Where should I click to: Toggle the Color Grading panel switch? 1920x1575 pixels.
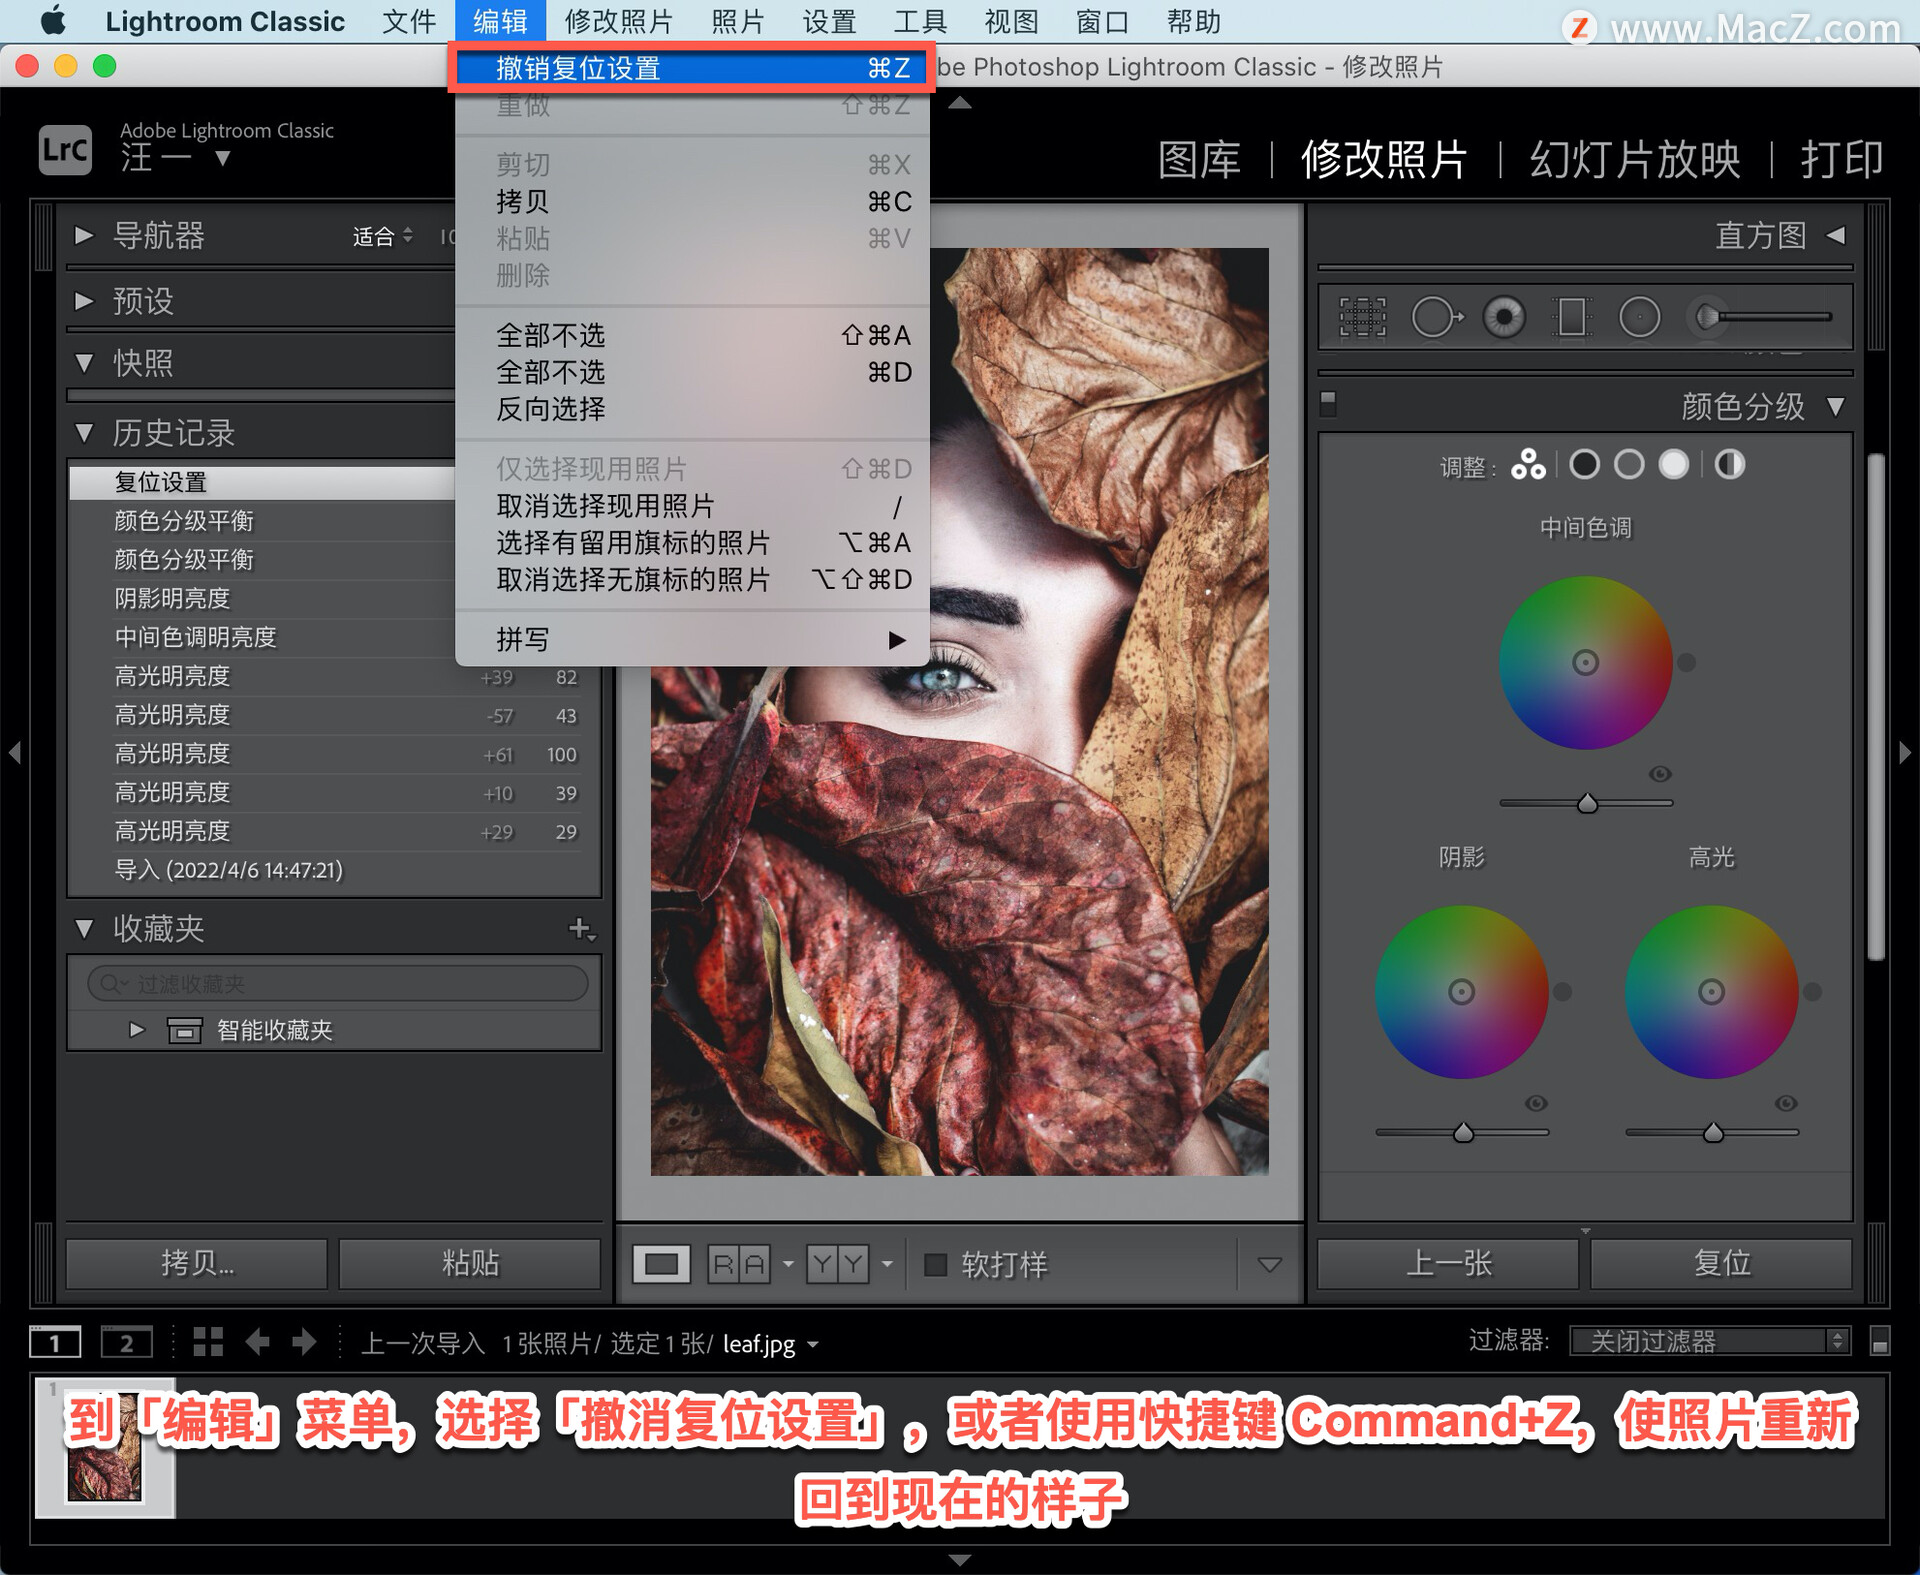pos(1328,403)
